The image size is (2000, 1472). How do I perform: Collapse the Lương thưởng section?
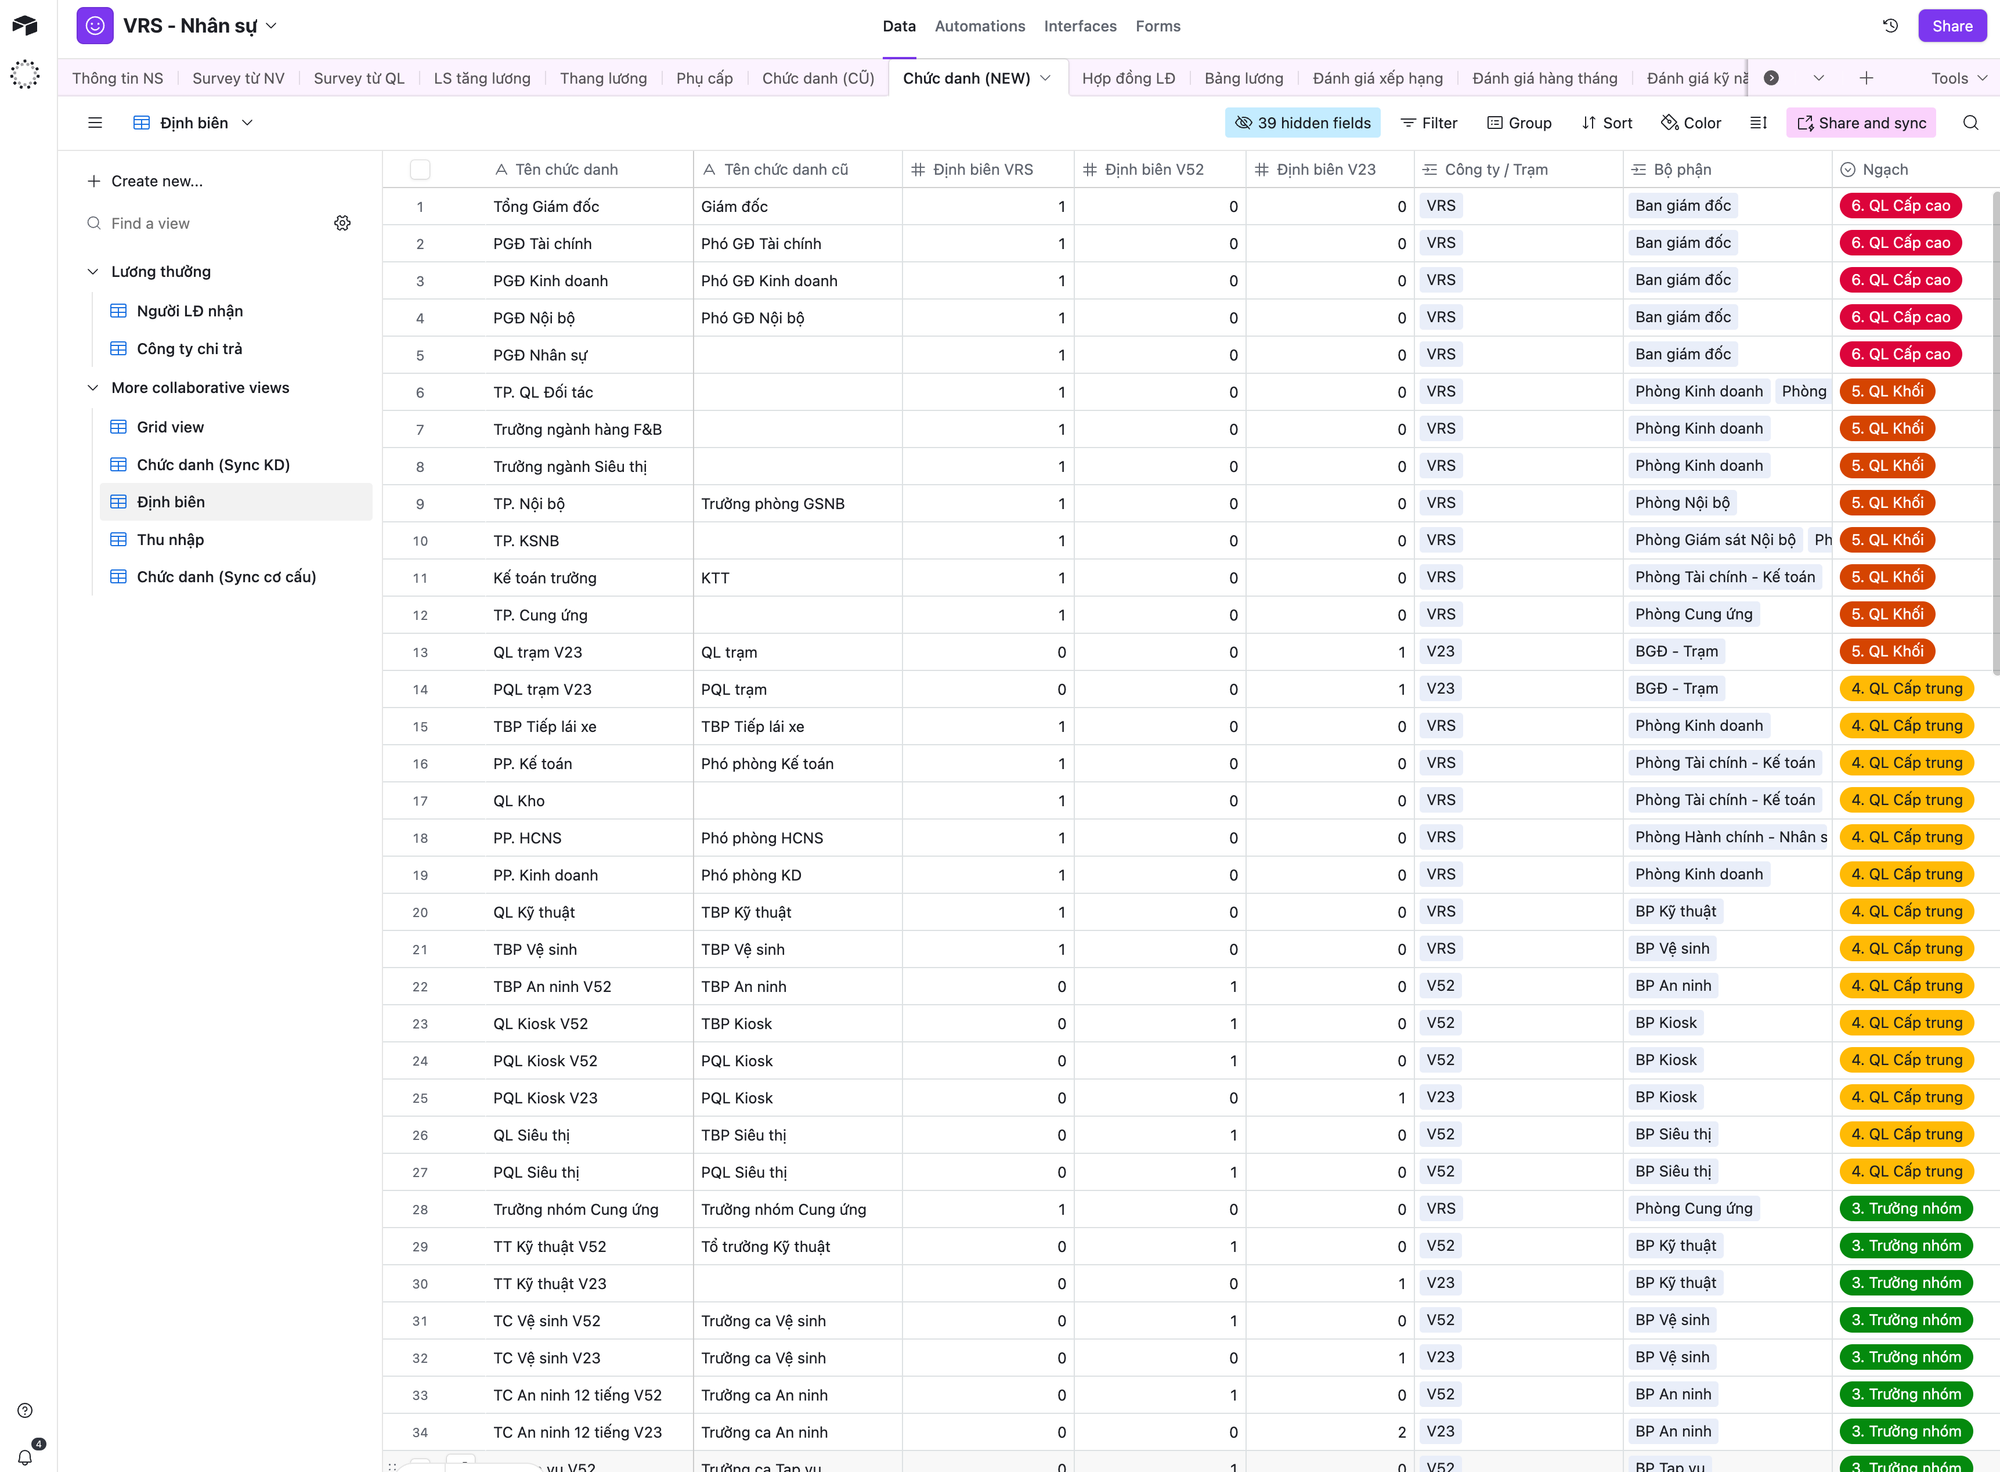tap(93, 272)
